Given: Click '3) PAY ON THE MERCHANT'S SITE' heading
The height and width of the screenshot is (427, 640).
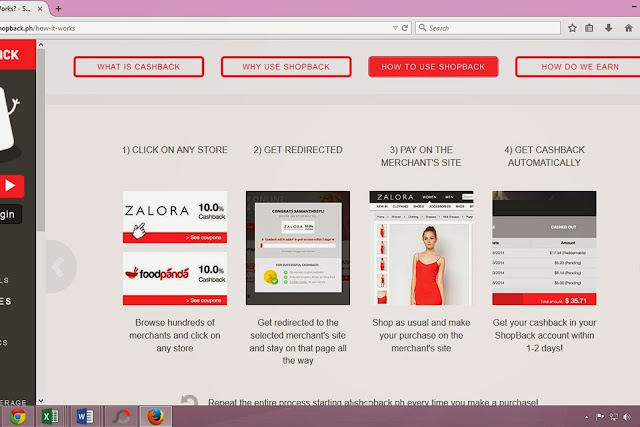Looking at the screenshot, I should tap(421, 156).
